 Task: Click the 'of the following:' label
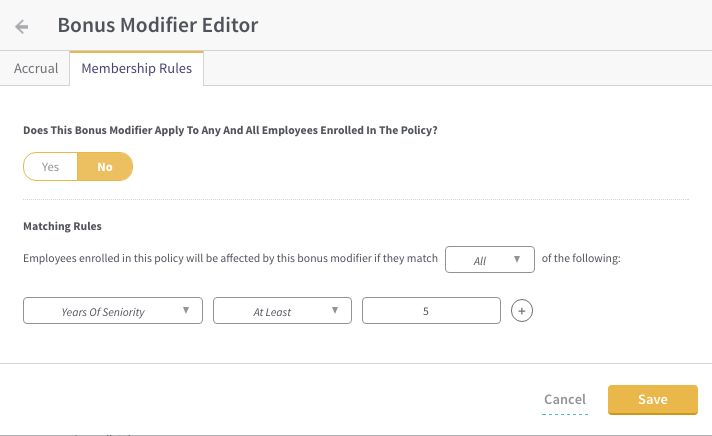coord(581,258)
